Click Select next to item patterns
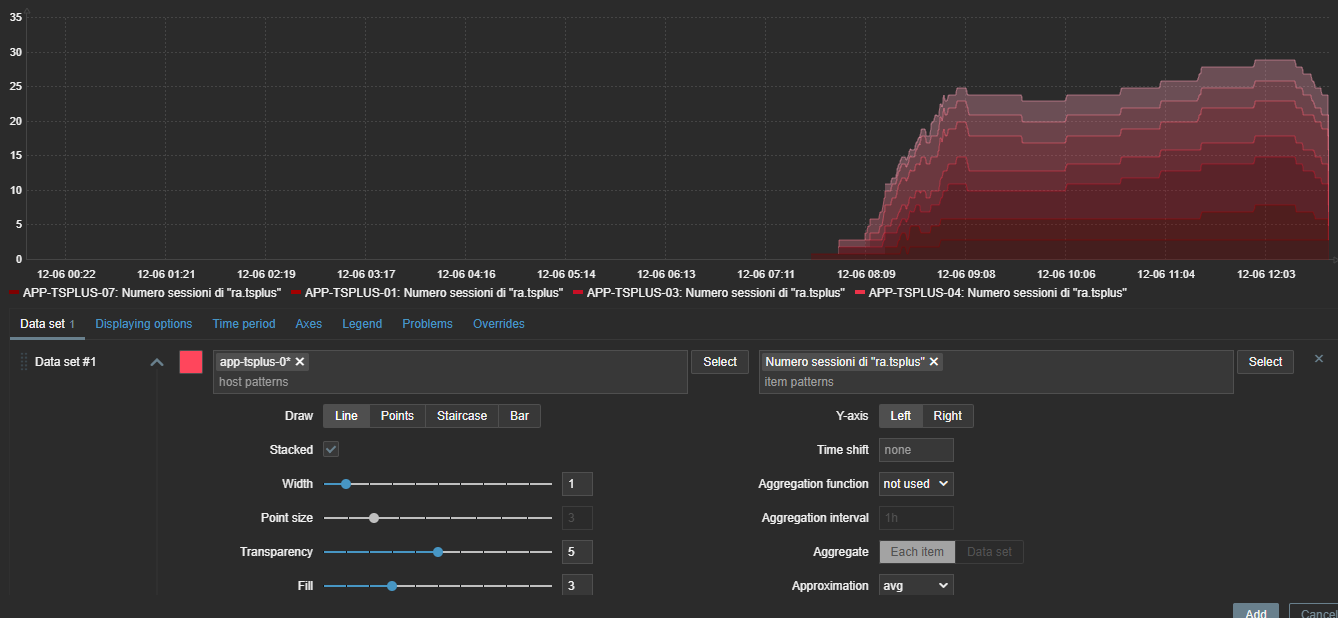 pos(1265,362)
